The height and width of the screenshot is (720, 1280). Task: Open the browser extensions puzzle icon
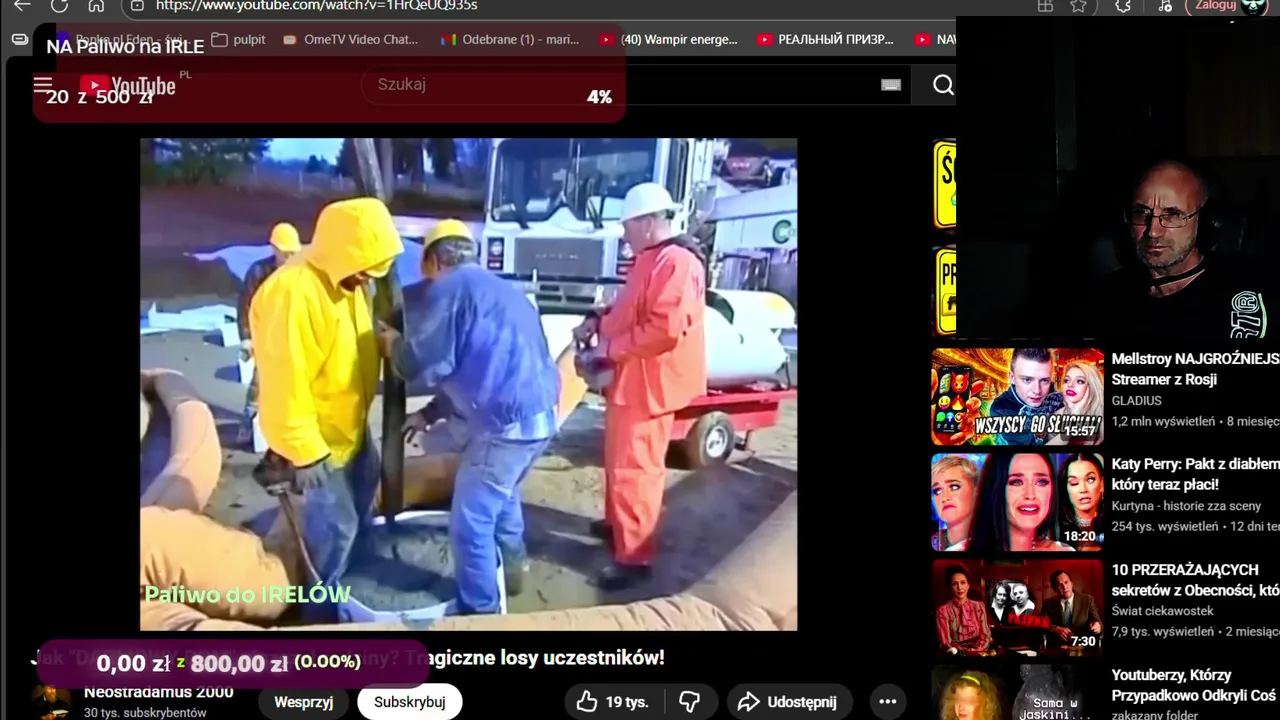point(1123,6)
